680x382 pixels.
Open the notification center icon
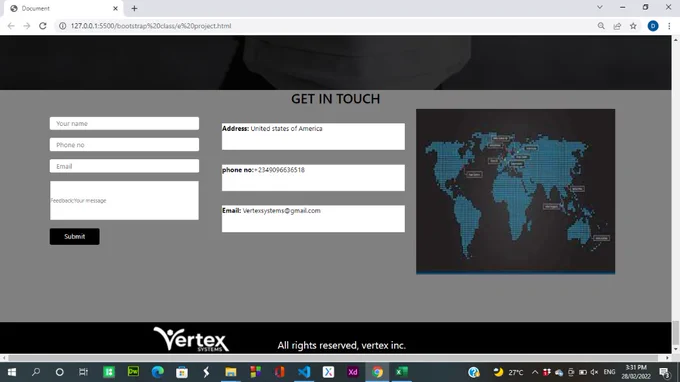click(x=665, y=372)
